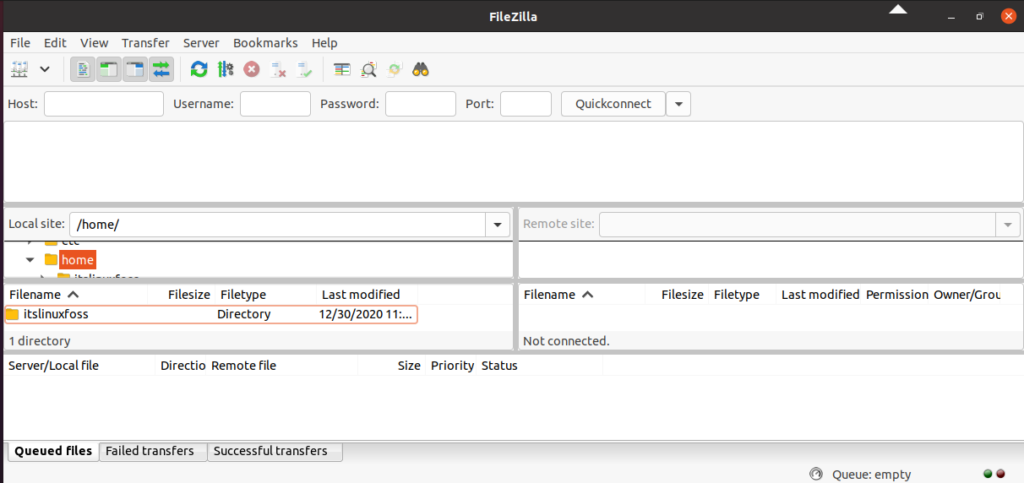Open the Quickconnect history dropdown
1024x483 pixels.
(679, 104)
